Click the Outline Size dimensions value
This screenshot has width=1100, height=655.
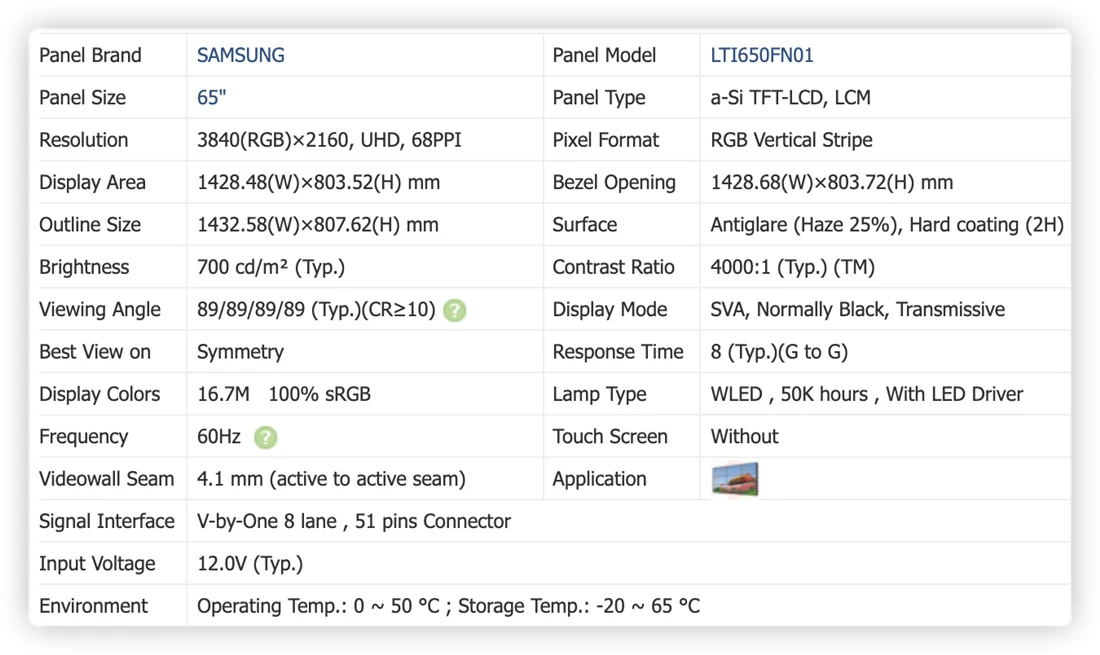318,225
